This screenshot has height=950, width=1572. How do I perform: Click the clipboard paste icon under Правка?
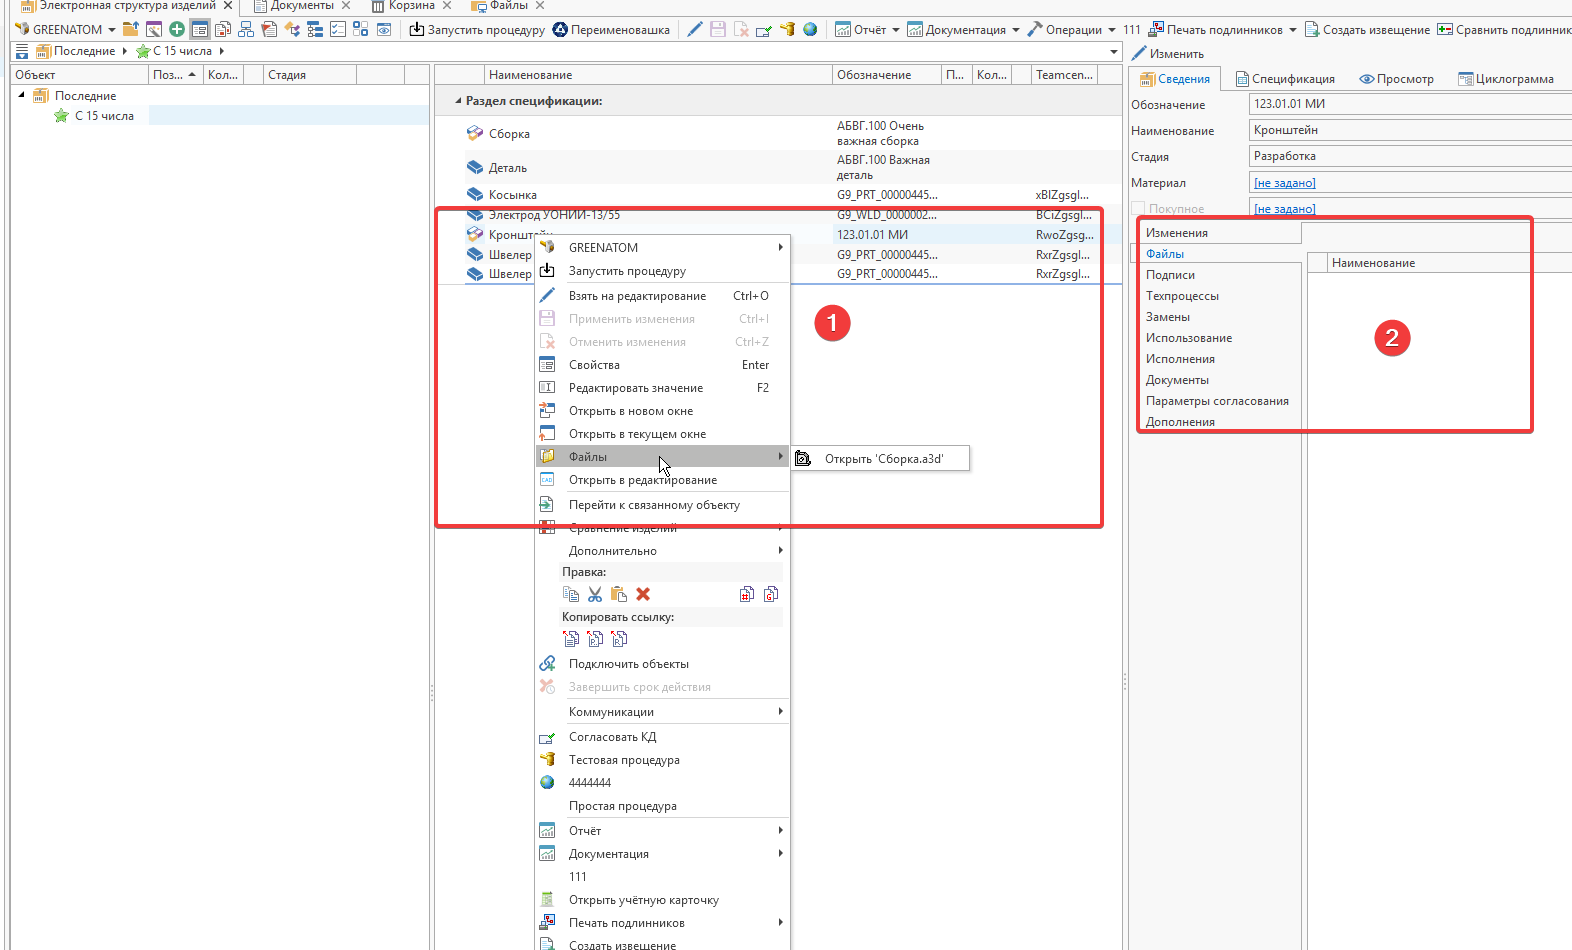[x=619, y=594]
